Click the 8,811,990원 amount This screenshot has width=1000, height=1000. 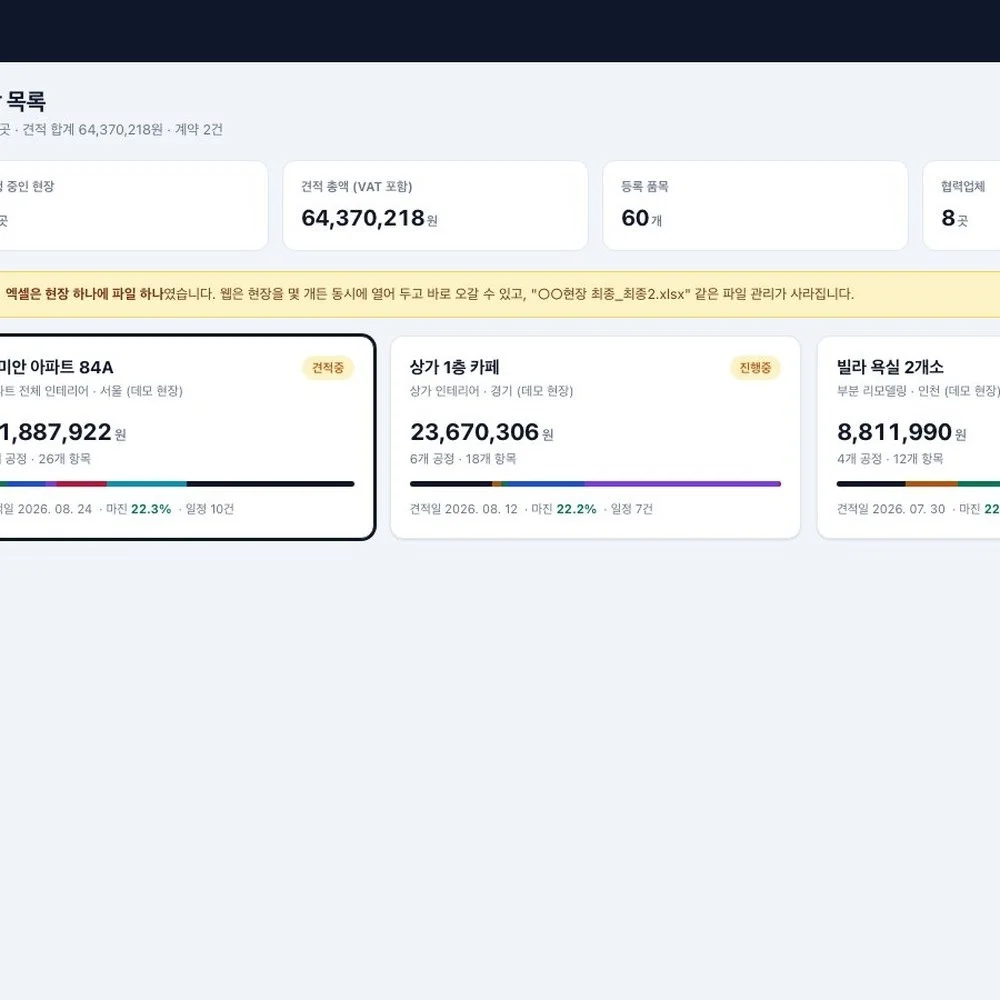point(901,433)
